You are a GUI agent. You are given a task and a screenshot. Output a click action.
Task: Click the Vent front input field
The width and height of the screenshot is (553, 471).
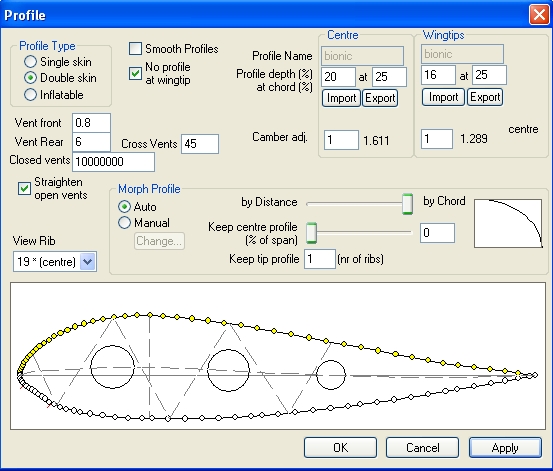pos(91,123)
